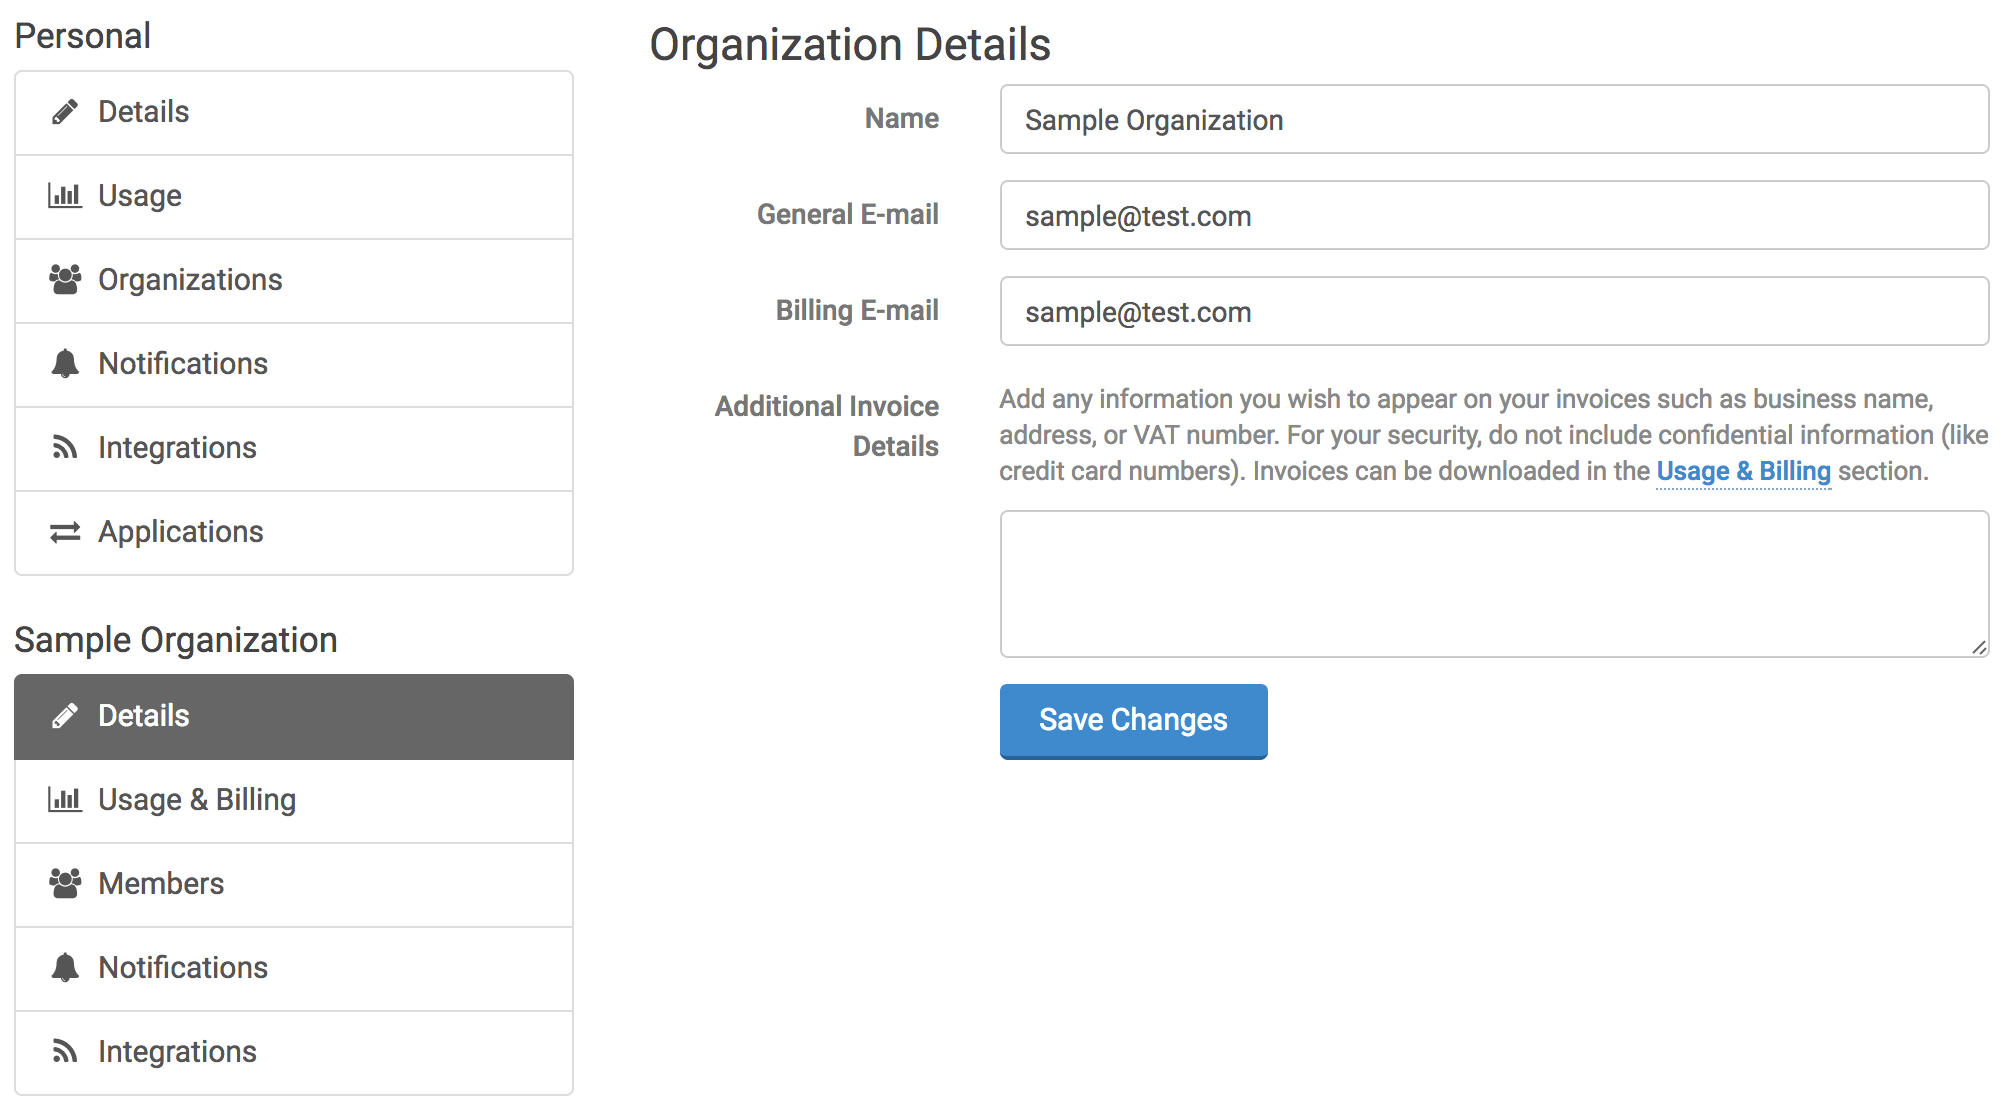
Task: Click the members people icon in org section
Action: click(63, 881)
